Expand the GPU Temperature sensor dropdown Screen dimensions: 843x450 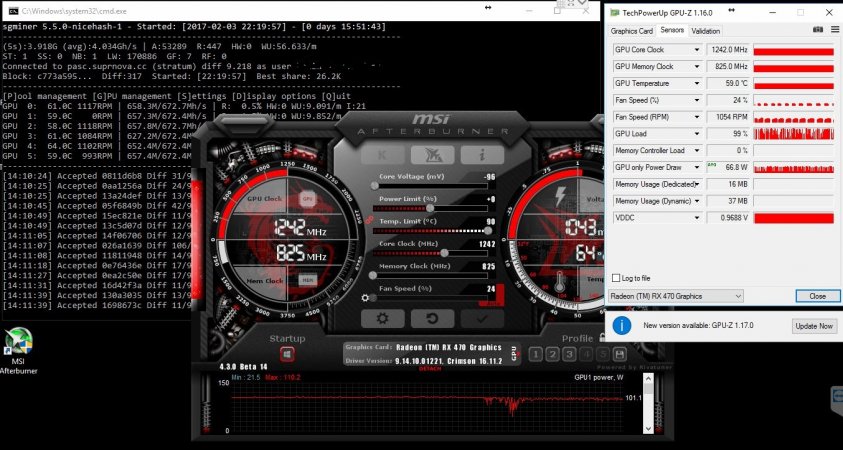[697, 83]
